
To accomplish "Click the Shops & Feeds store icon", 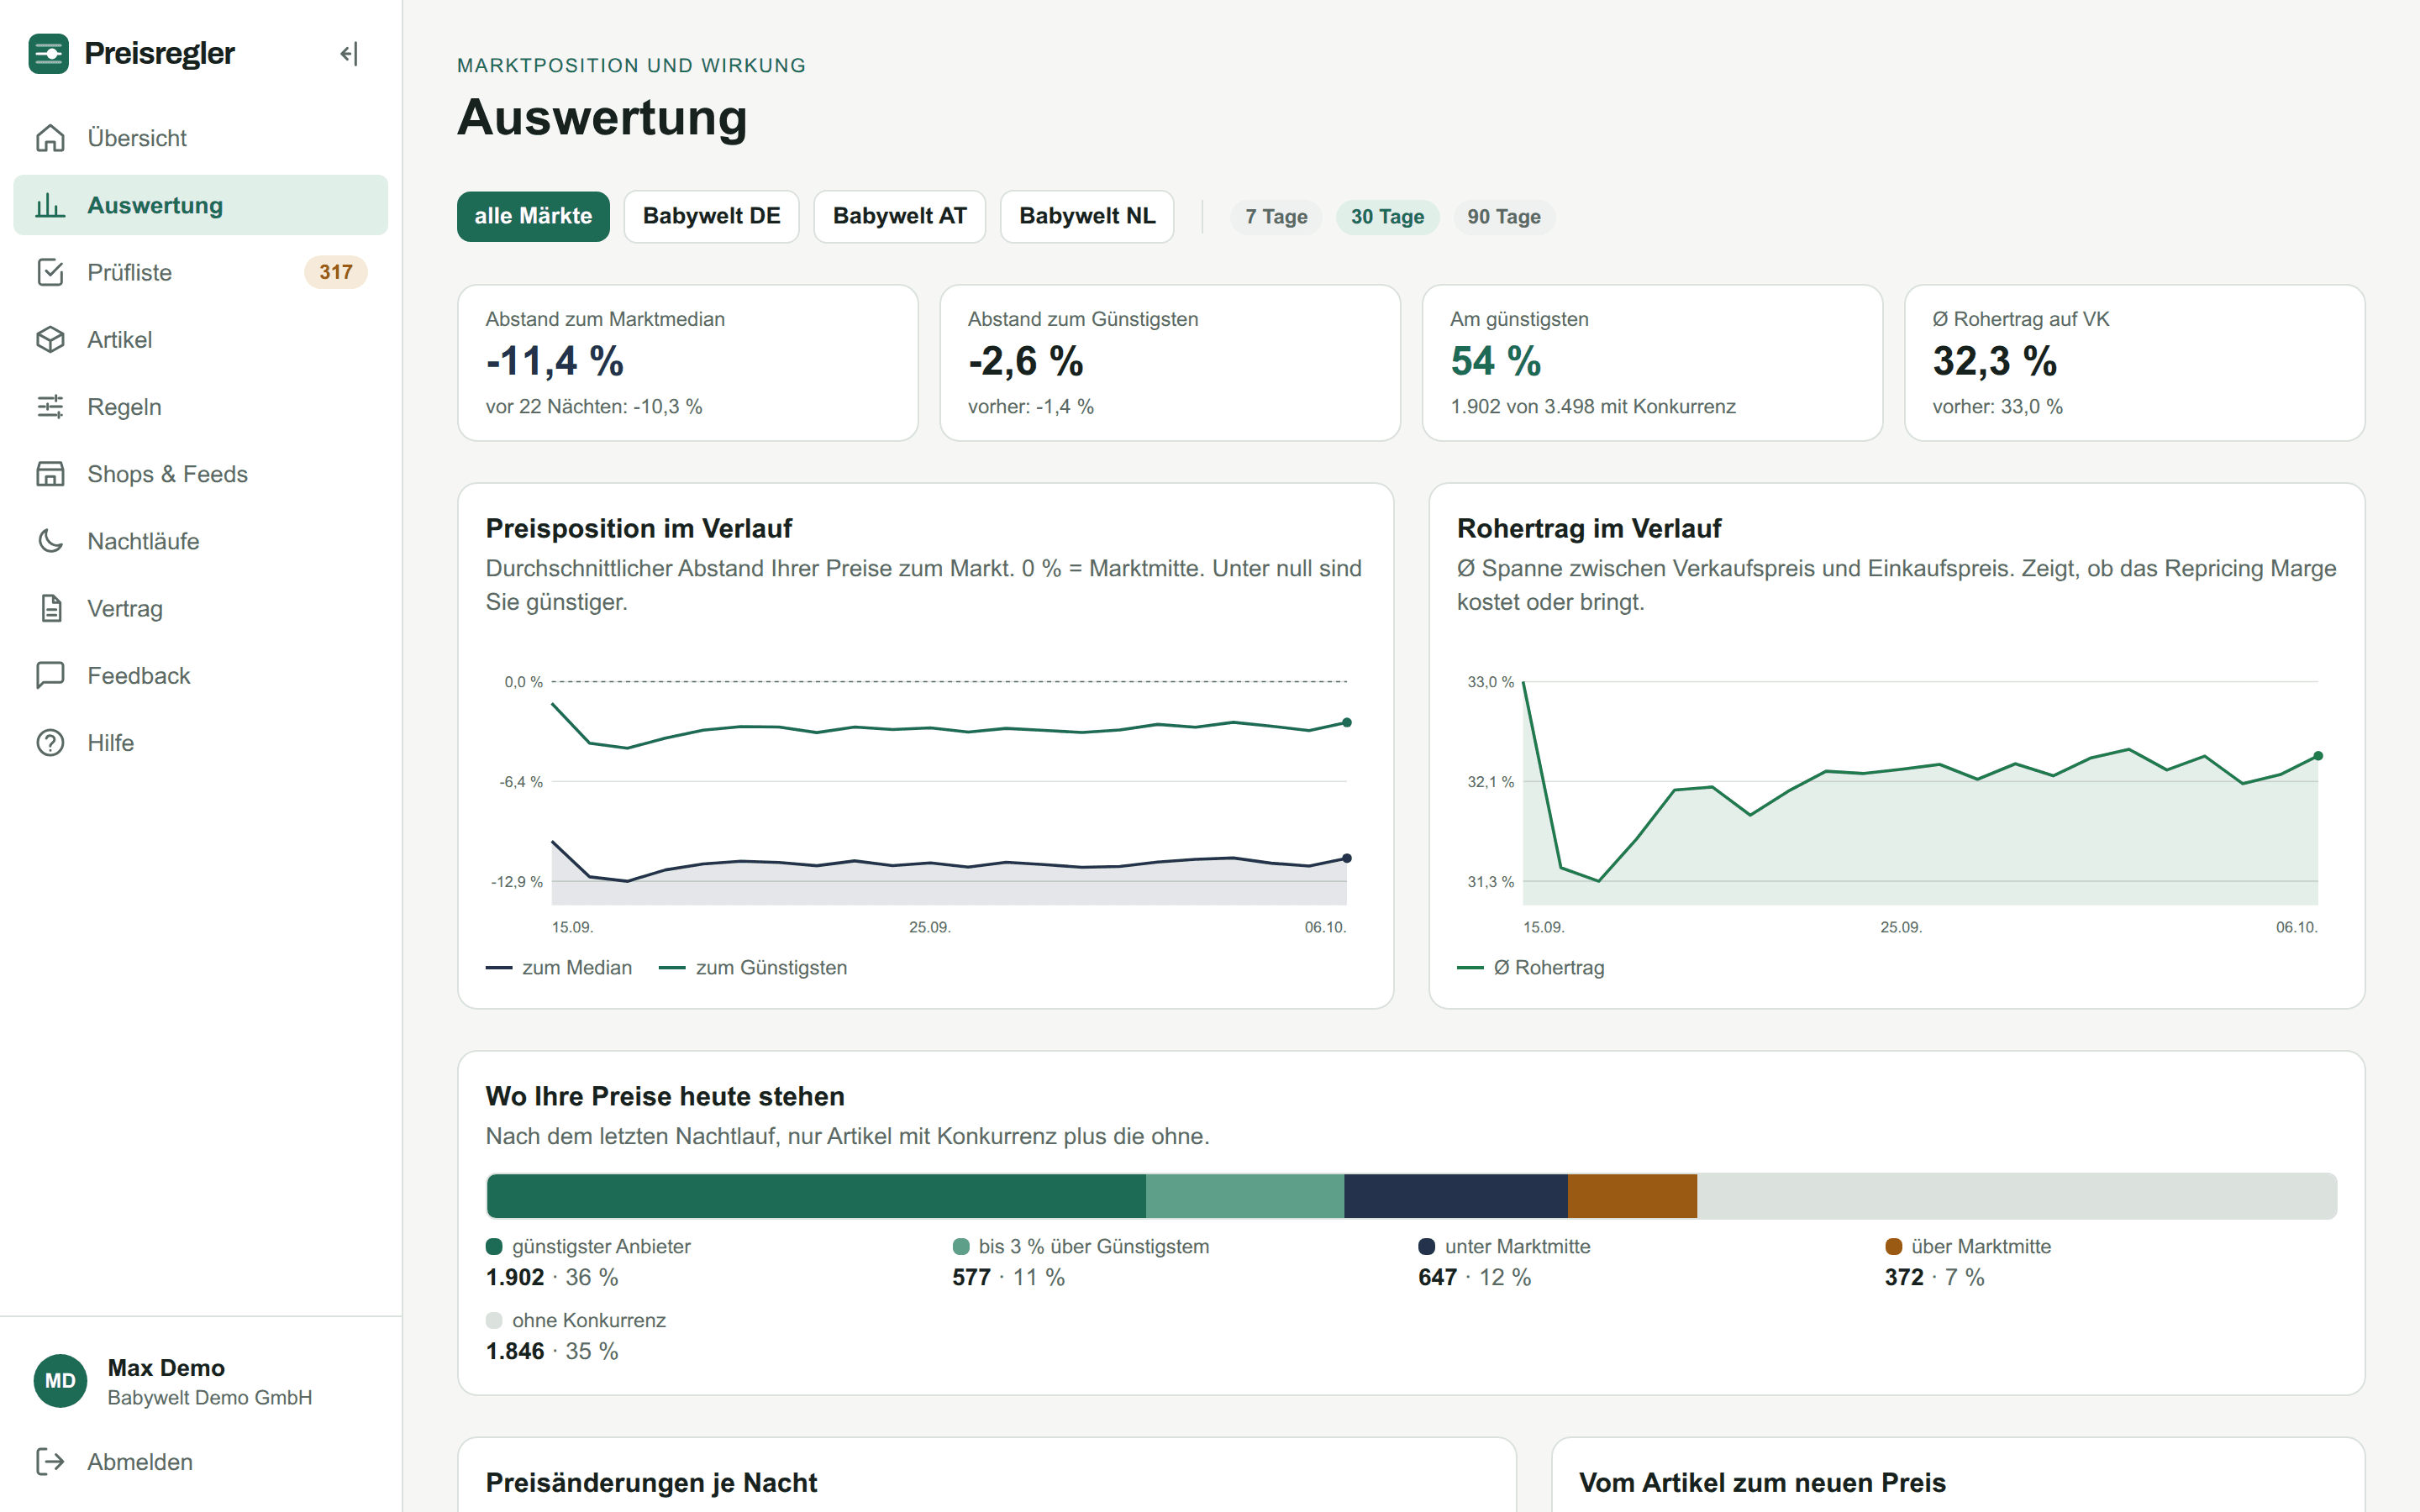I will [50, 474].
